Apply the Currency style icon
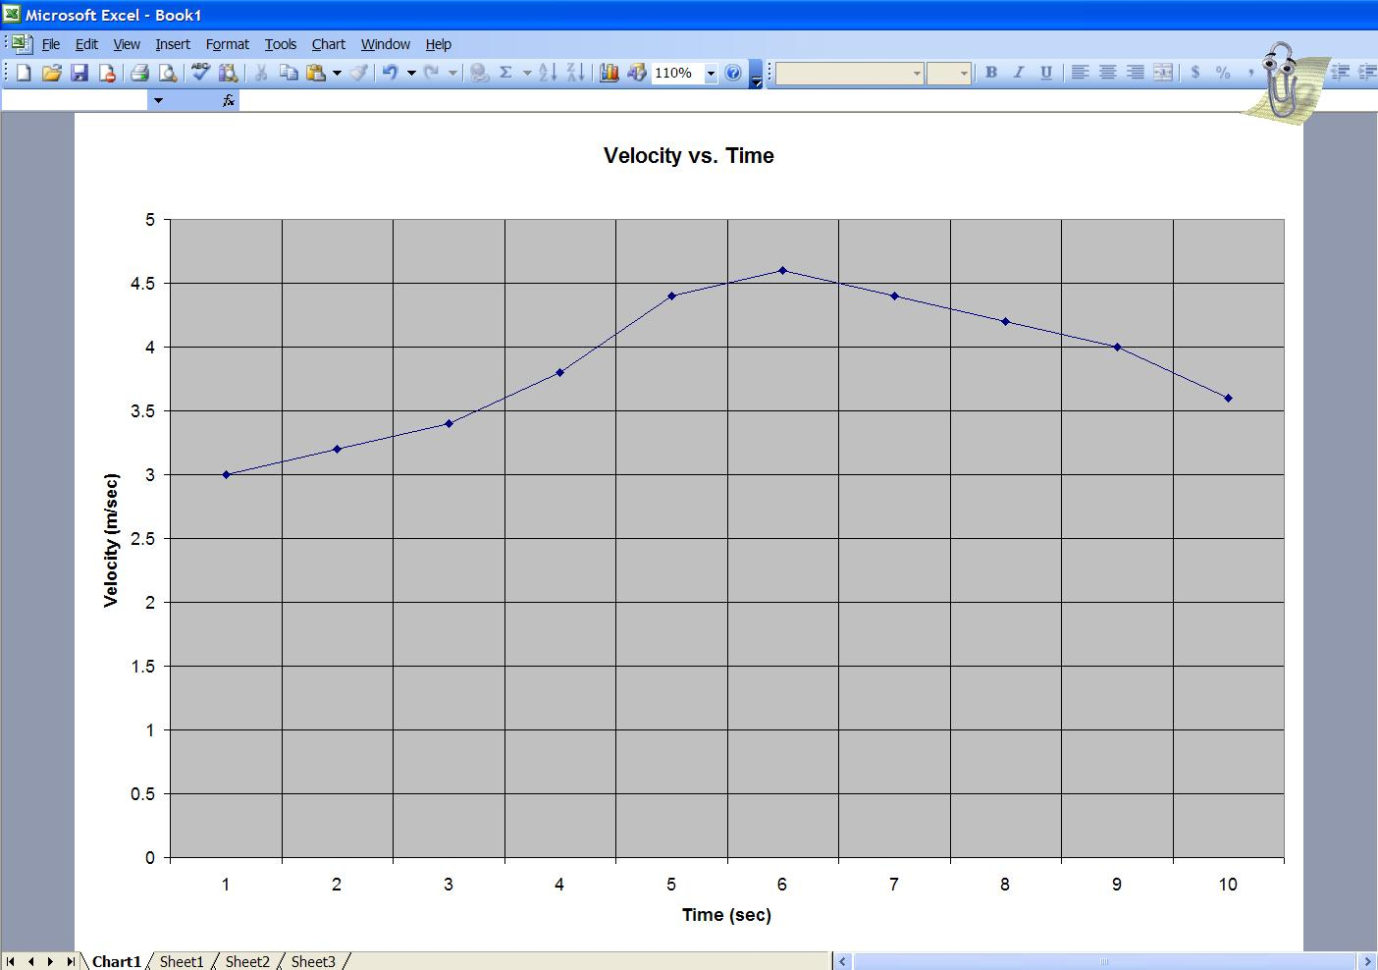 (1196, 73)
